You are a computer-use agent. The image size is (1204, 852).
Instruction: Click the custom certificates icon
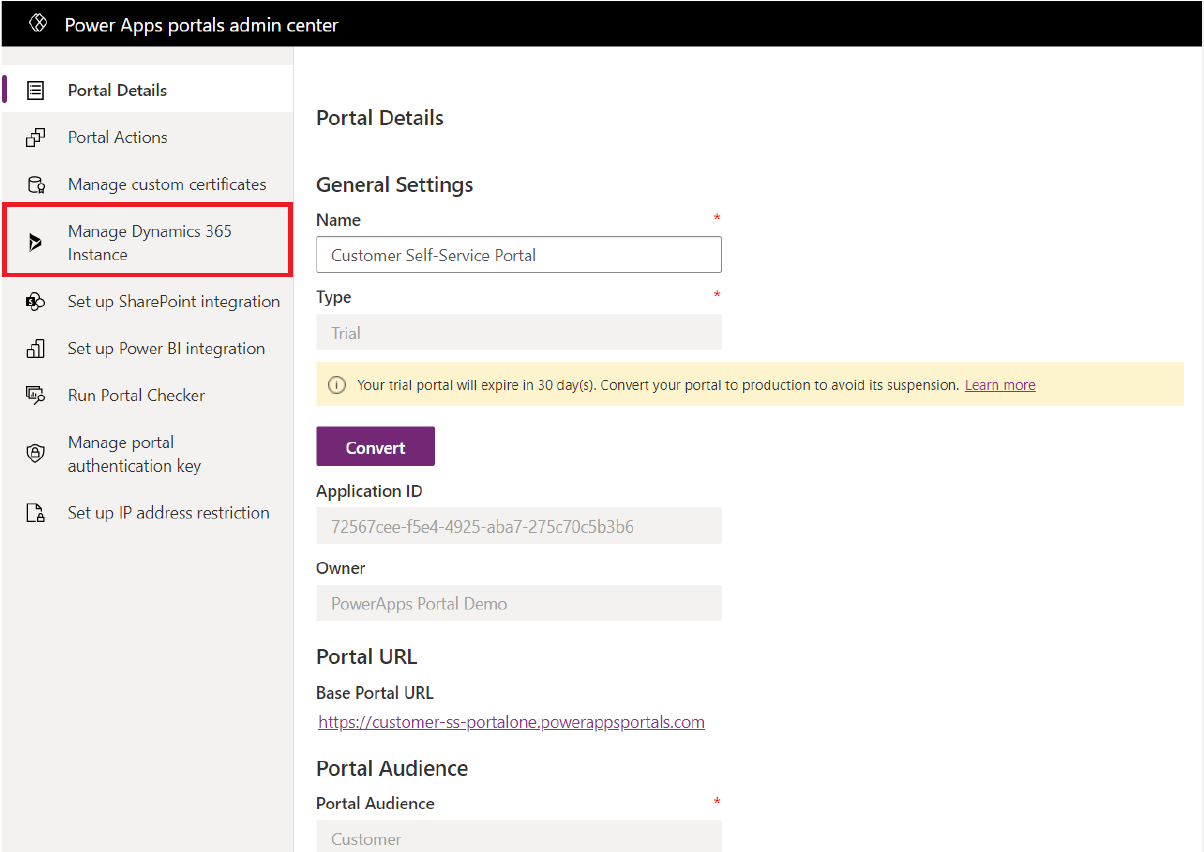click(35, 184)
